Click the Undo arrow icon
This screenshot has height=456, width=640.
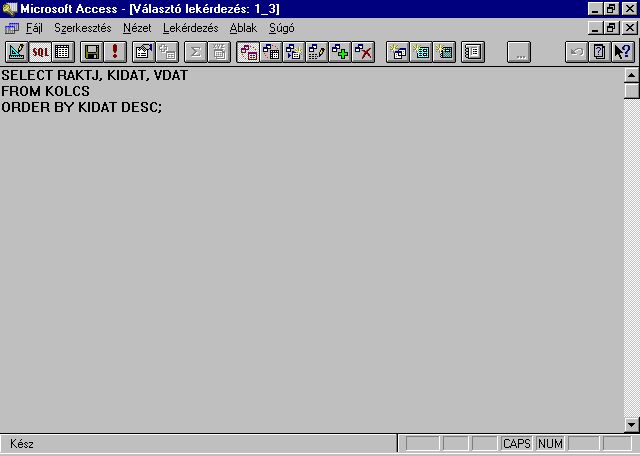click(577, 52)
